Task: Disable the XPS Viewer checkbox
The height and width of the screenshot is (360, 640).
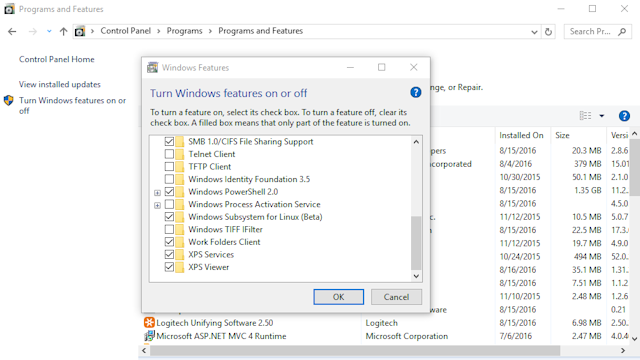Action: [169, 267]
